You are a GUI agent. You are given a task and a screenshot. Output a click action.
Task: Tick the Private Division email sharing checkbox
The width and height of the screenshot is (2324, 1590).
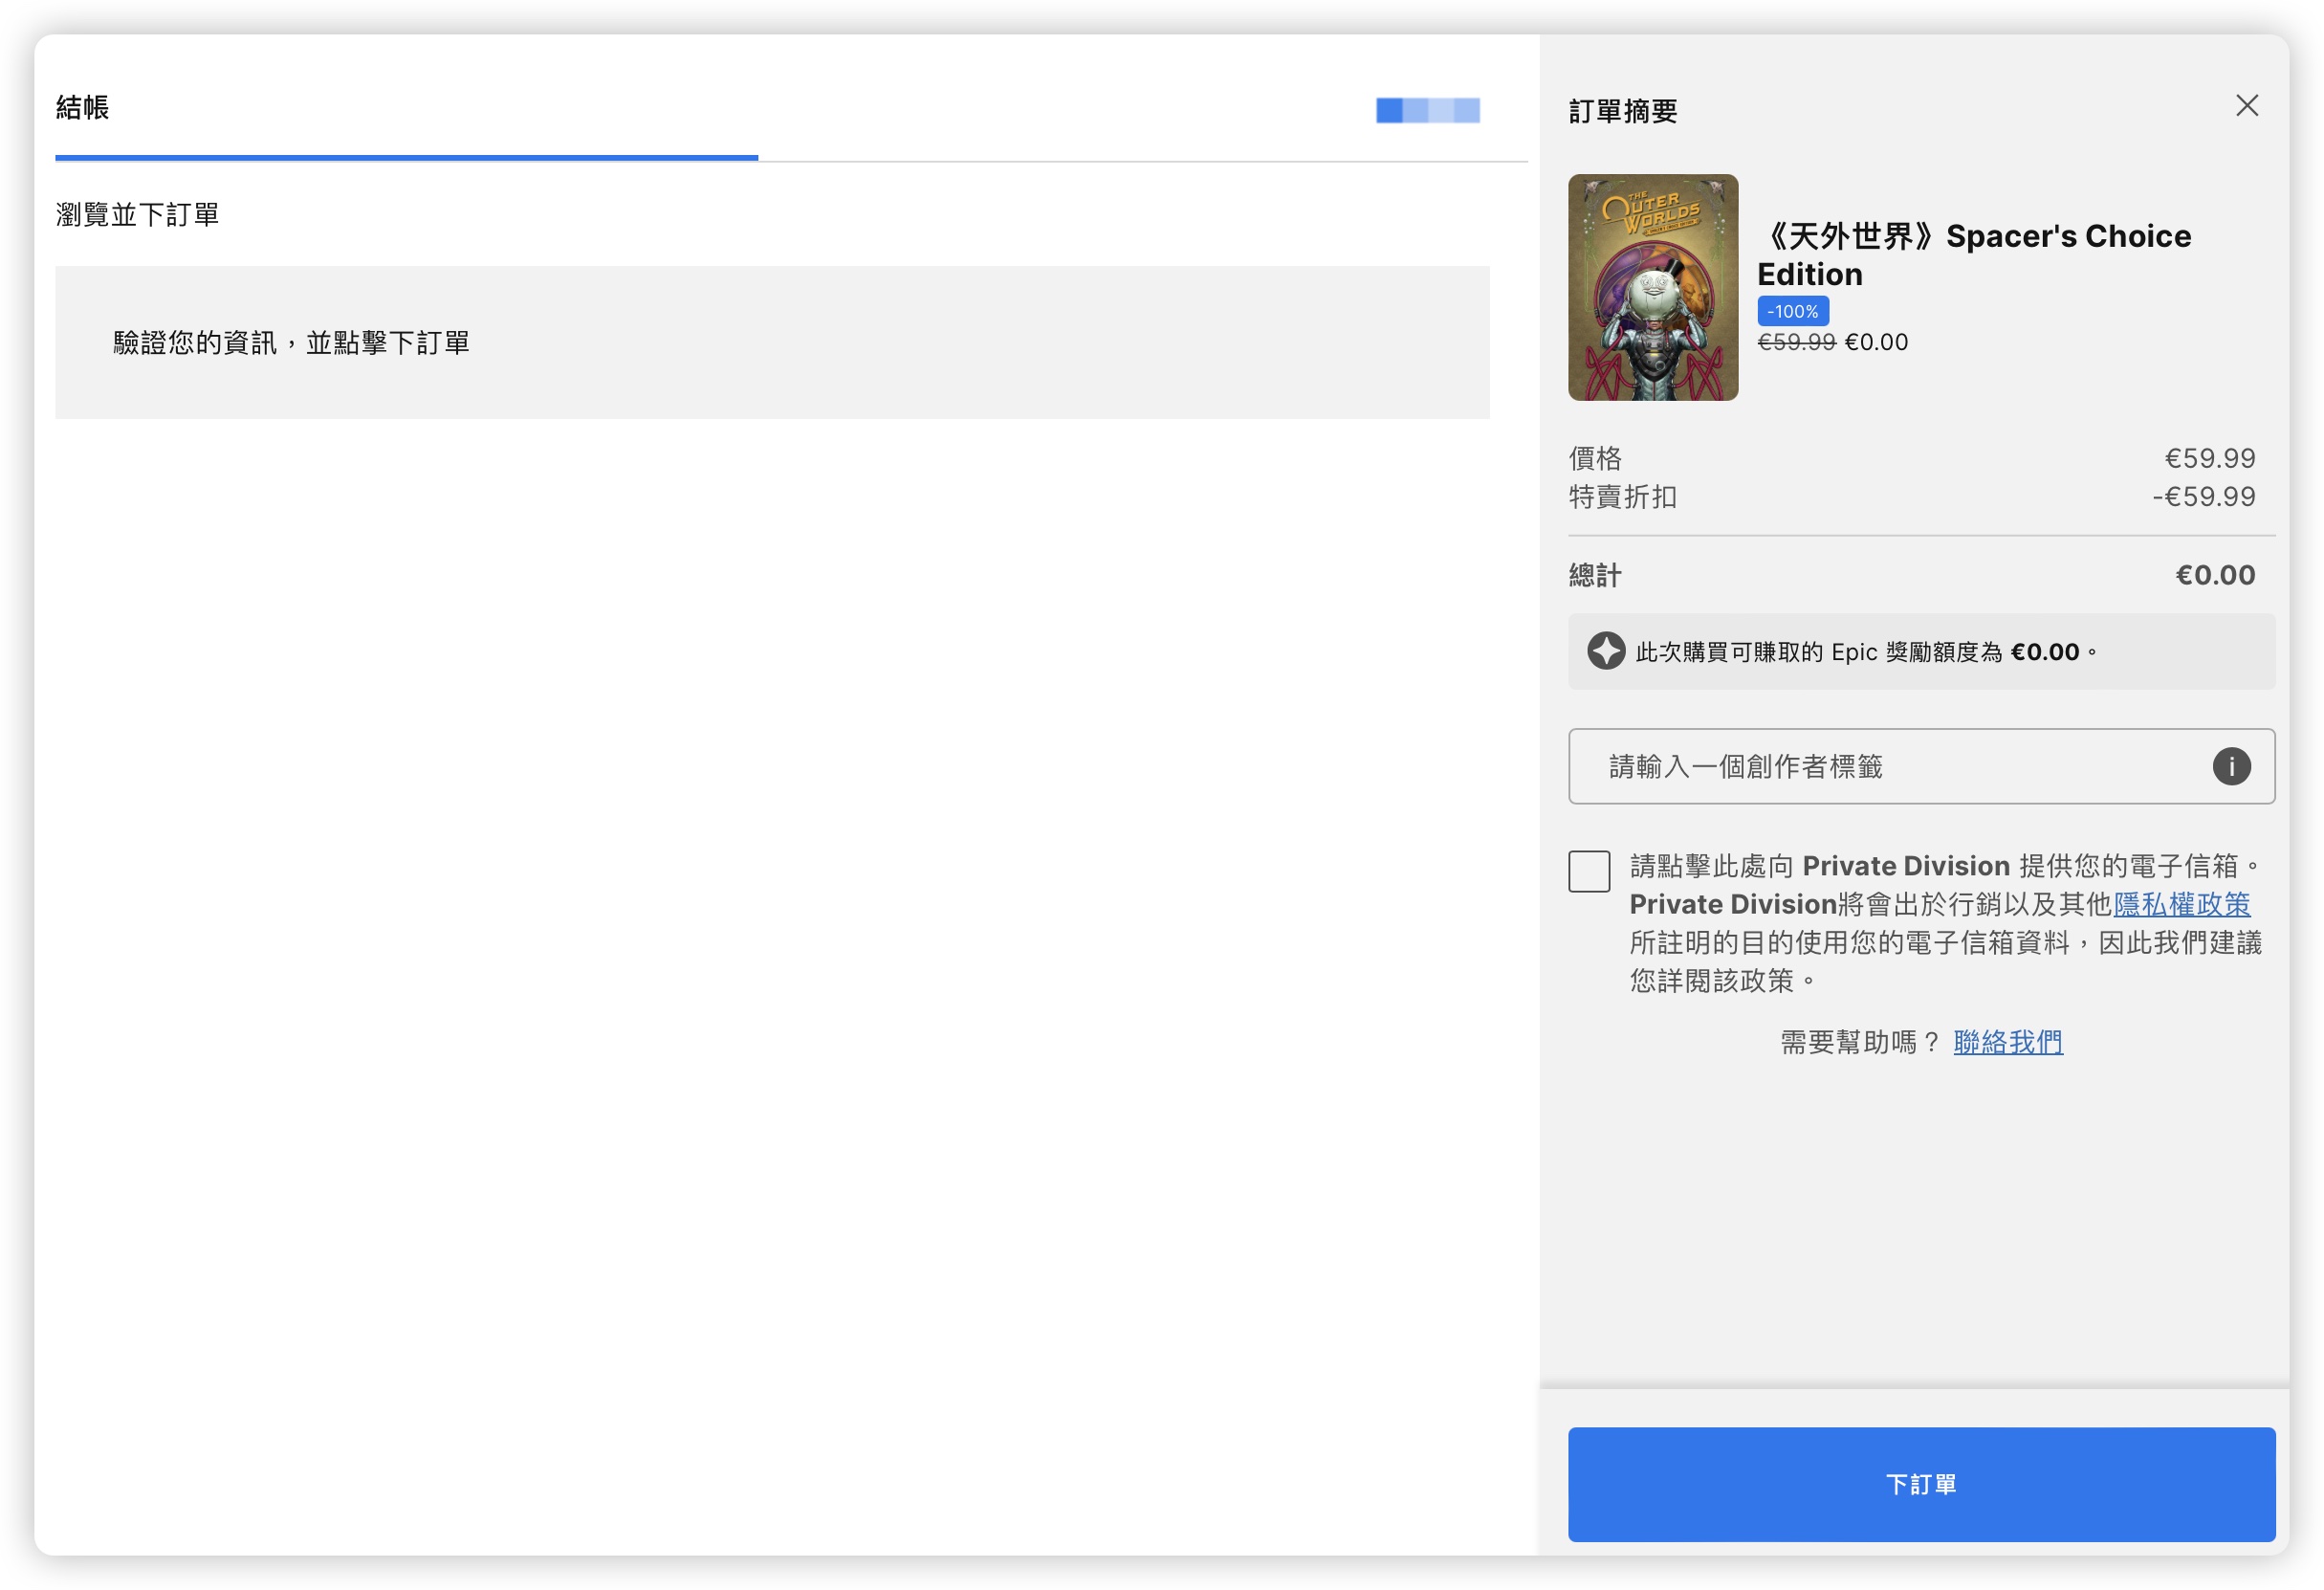1589,871
